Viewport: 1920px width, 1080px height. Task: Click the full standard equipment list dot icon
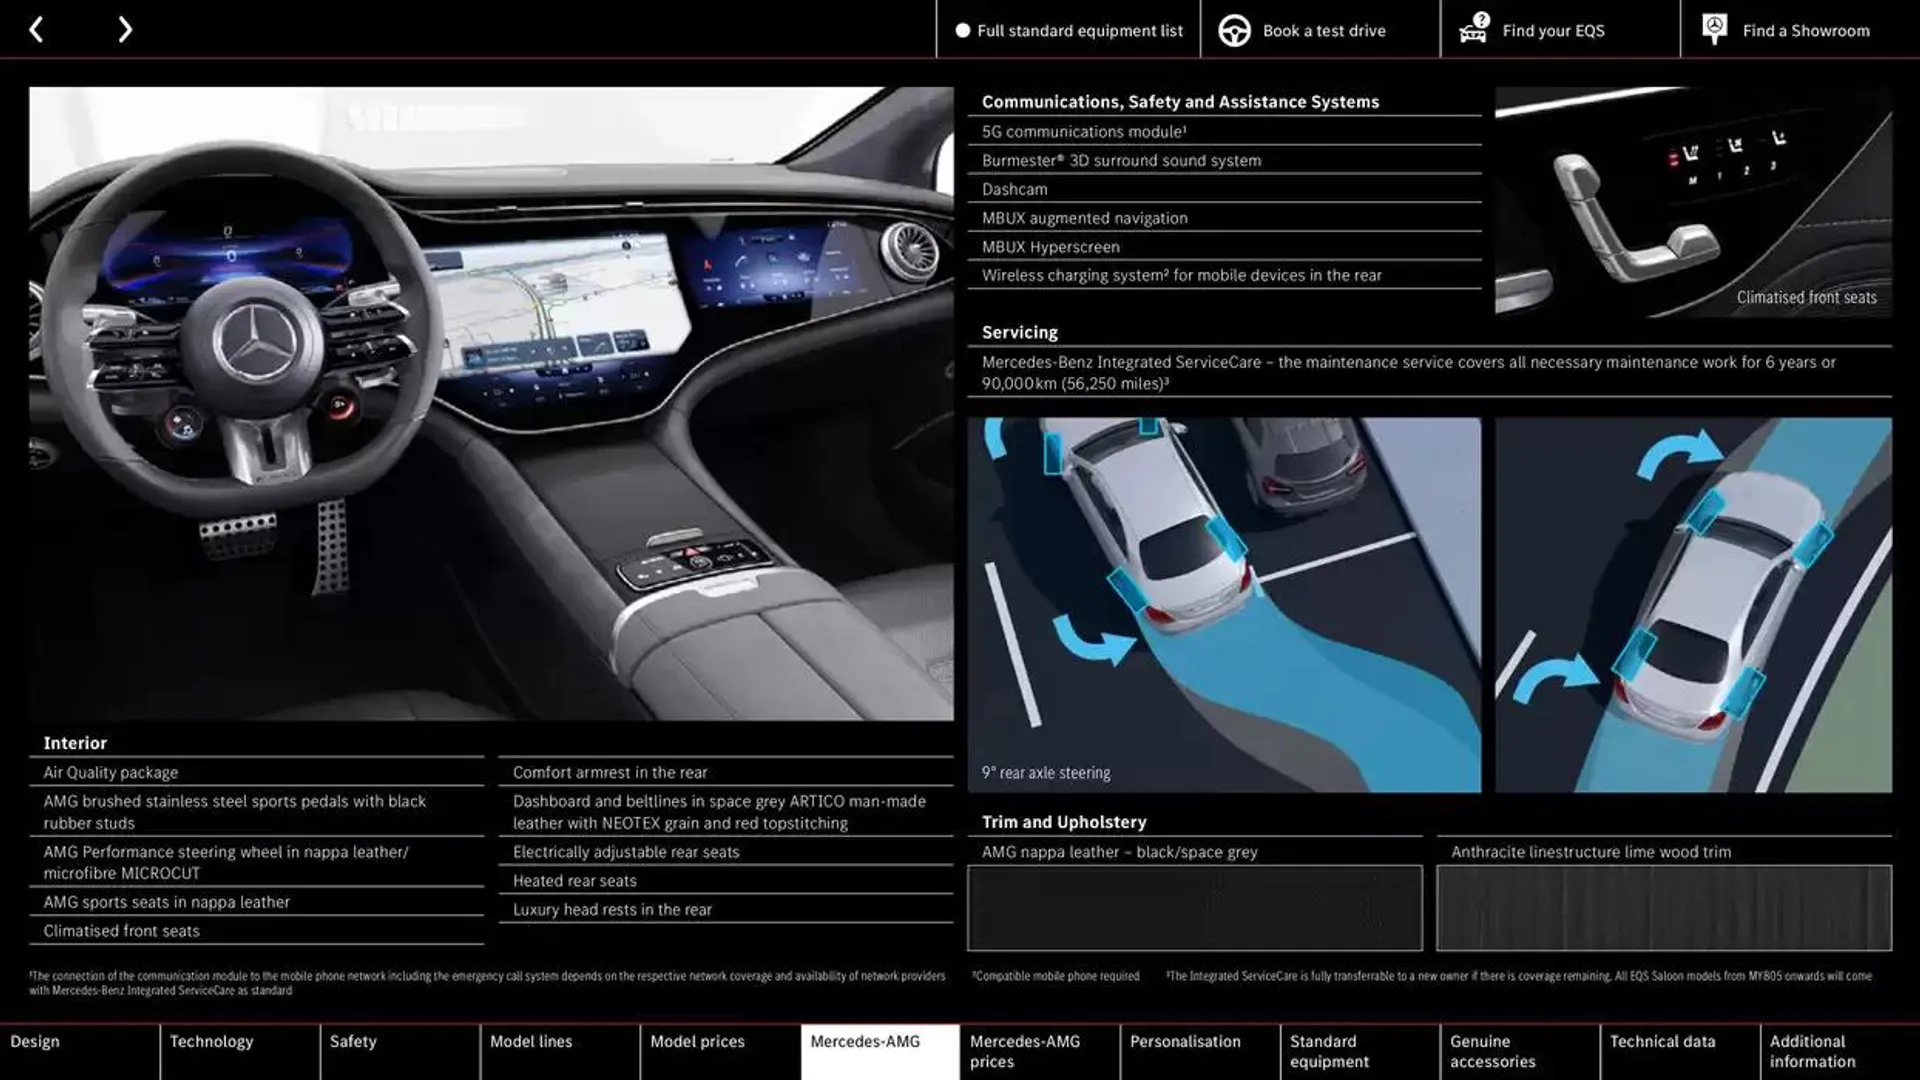coord(959,29)
